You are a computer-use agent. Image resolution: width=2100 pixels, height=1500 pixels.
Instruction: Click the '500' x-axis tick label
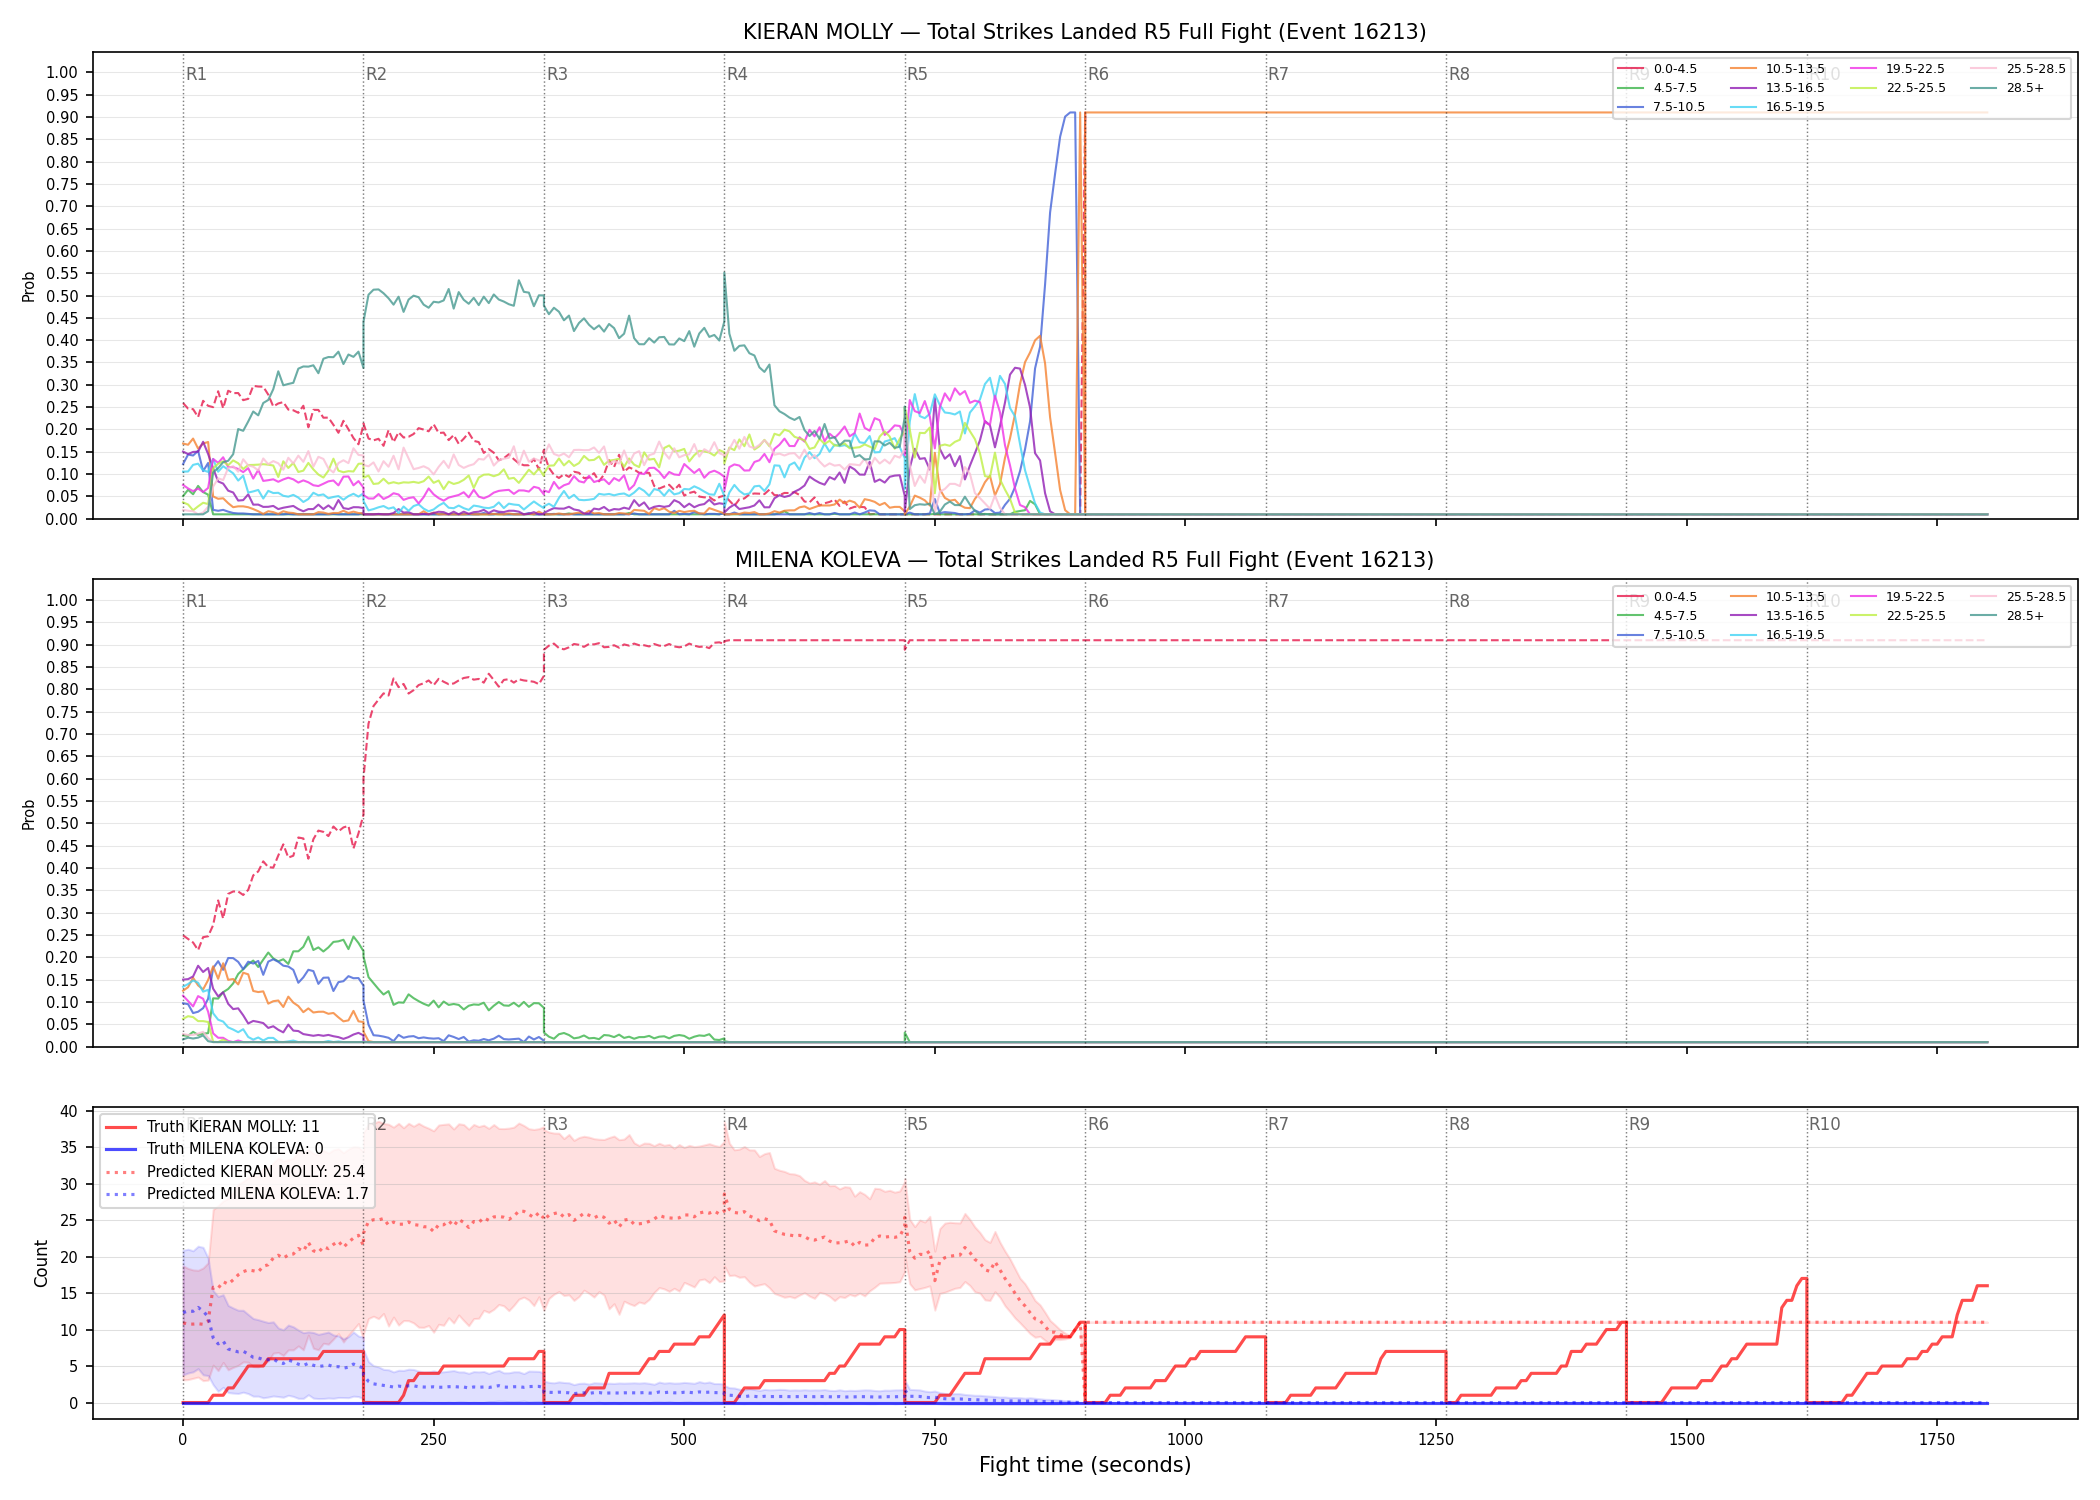tap(684, 1439)
